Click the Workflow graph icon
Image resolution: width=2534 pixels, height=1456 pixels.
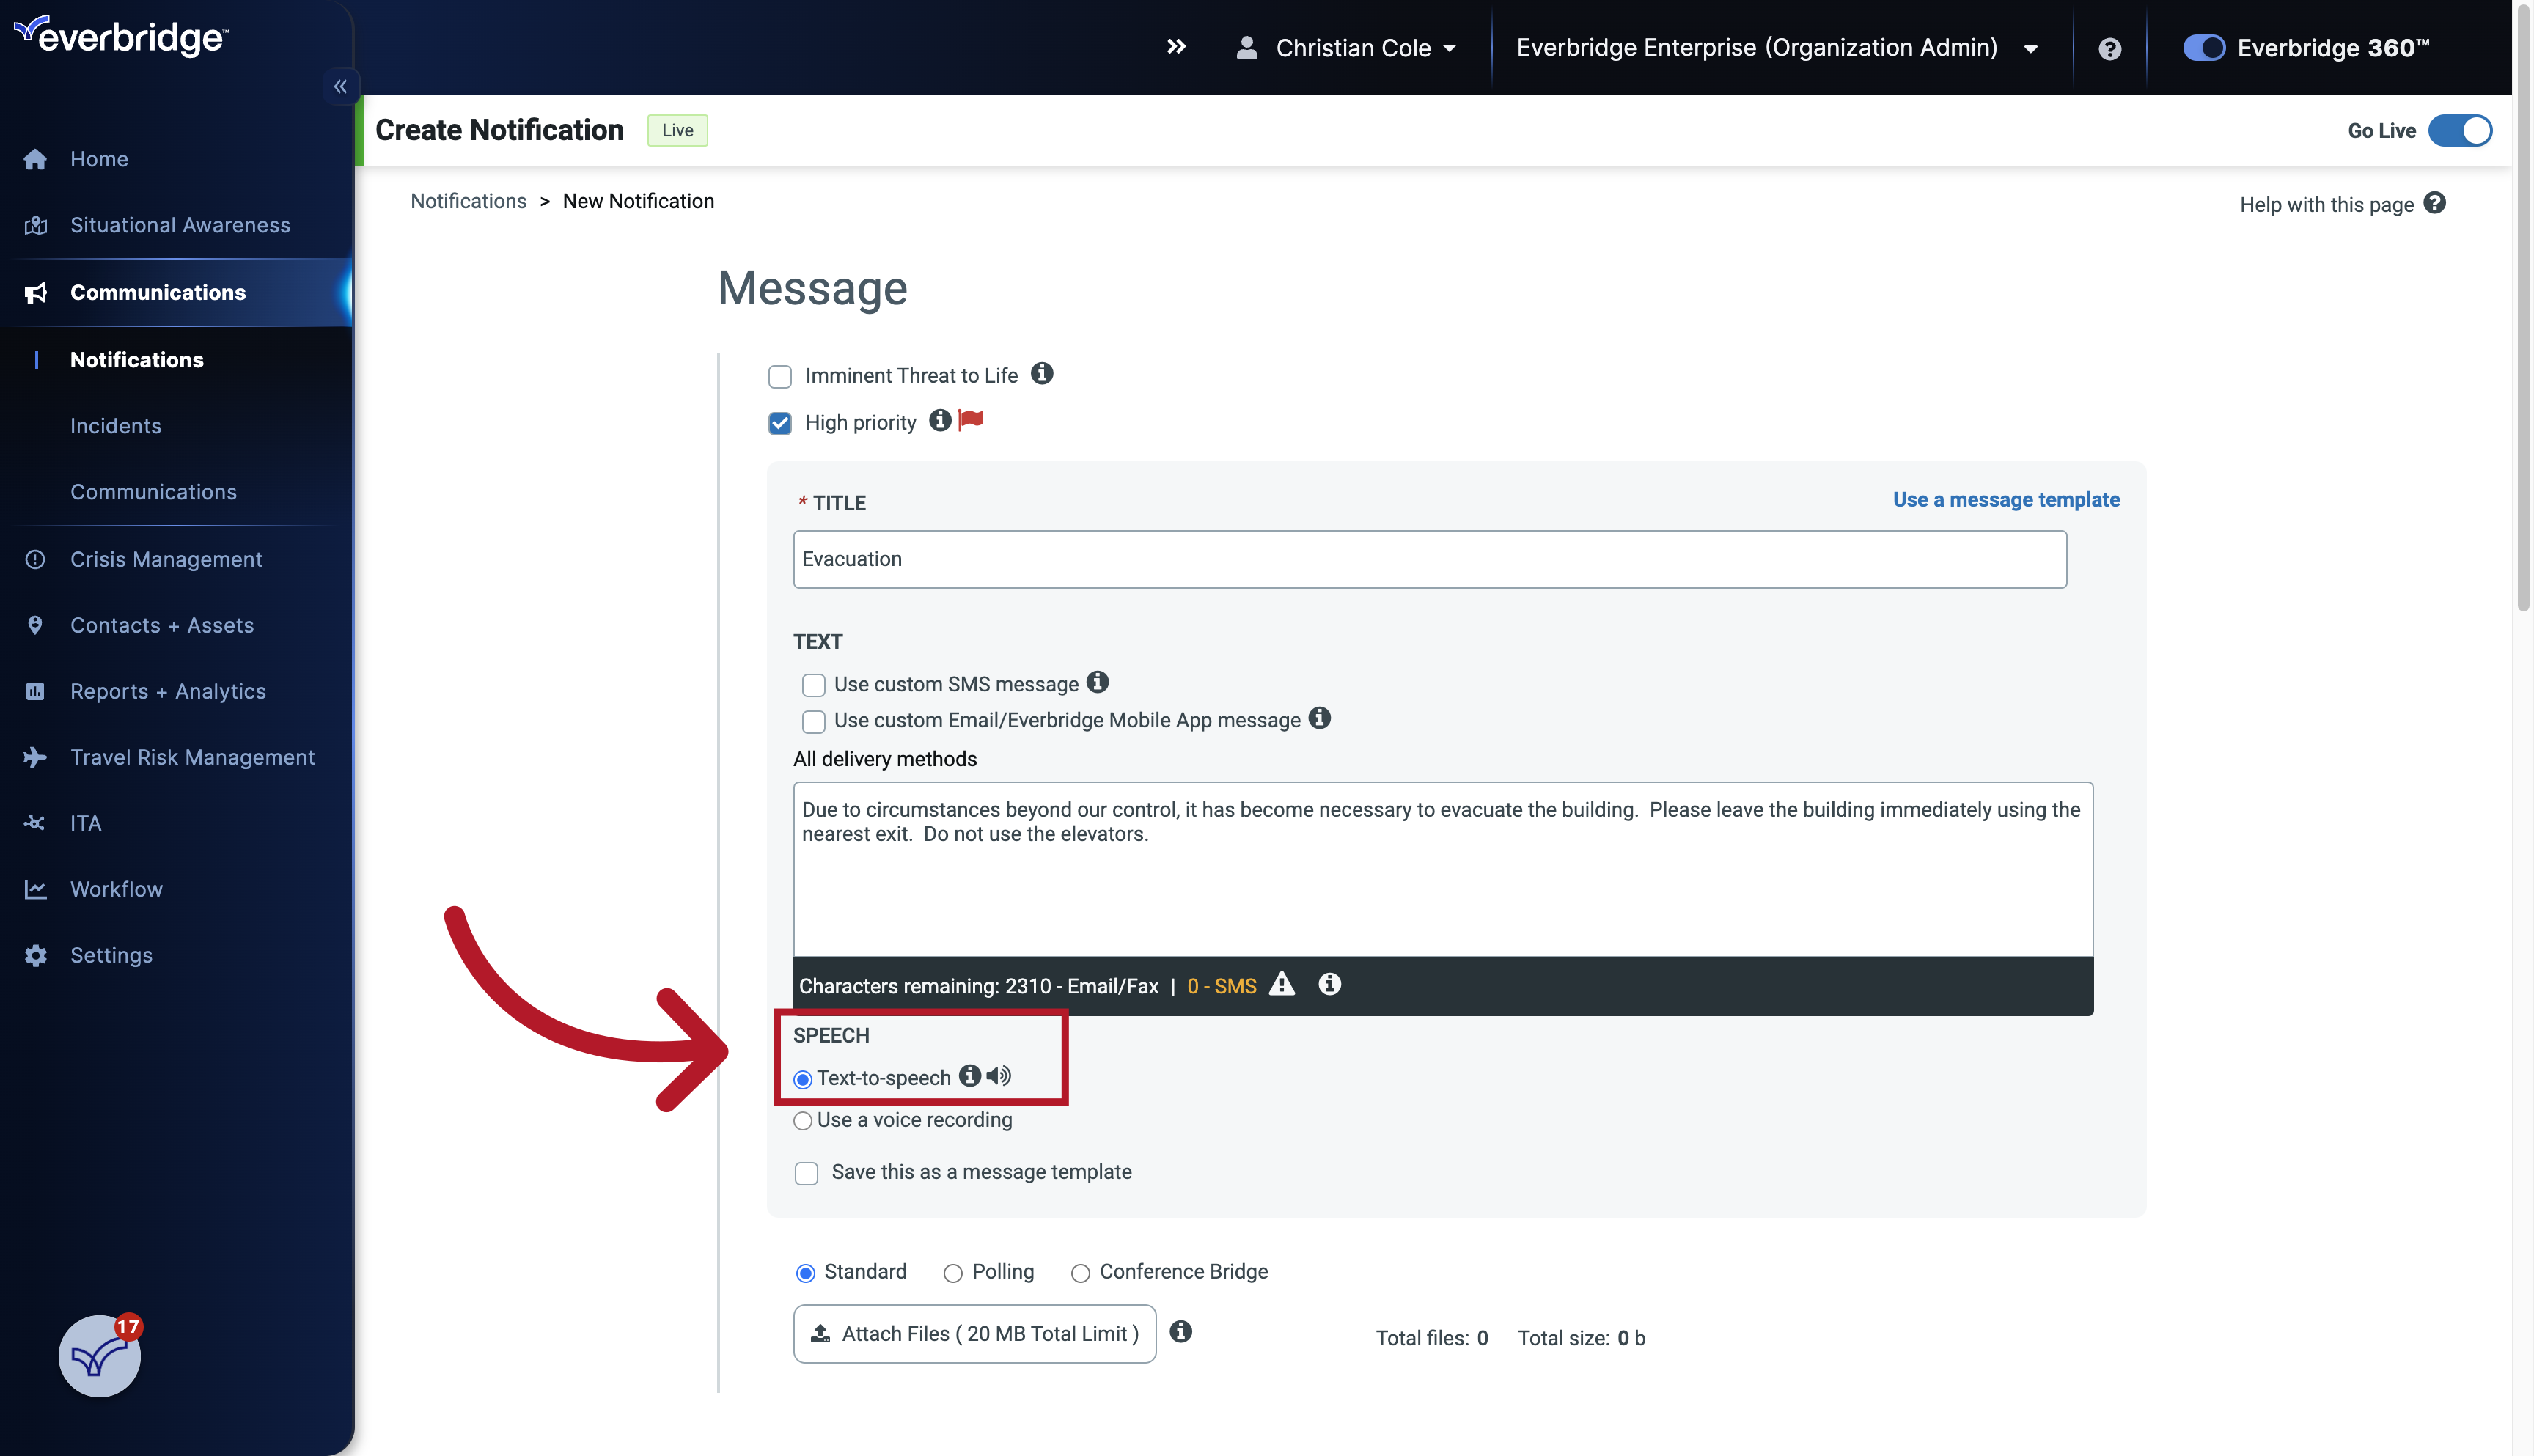click(35, 889)
